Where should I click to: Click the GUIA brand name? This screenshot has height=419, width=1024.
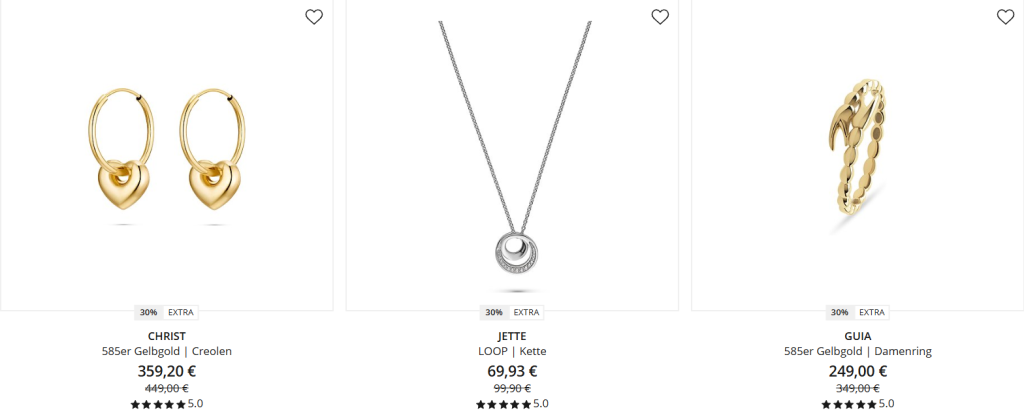pos(857,337)
